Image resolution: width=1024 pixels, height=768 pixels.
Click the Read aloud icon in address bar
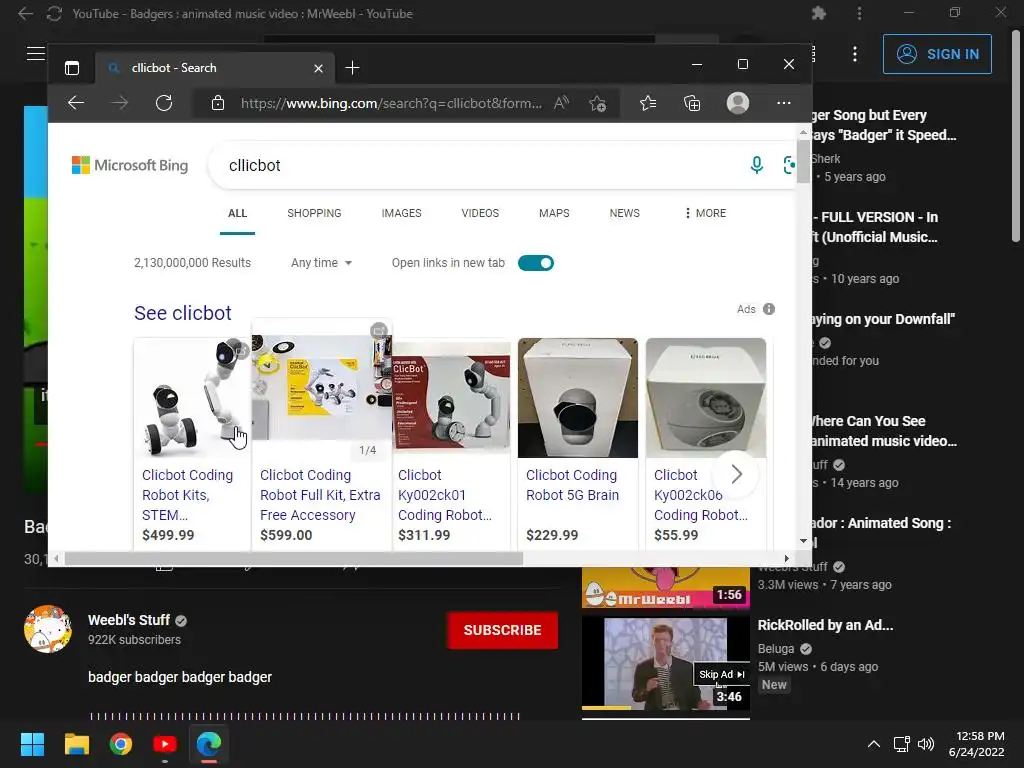pyautogui.click(x=561, y=103)
